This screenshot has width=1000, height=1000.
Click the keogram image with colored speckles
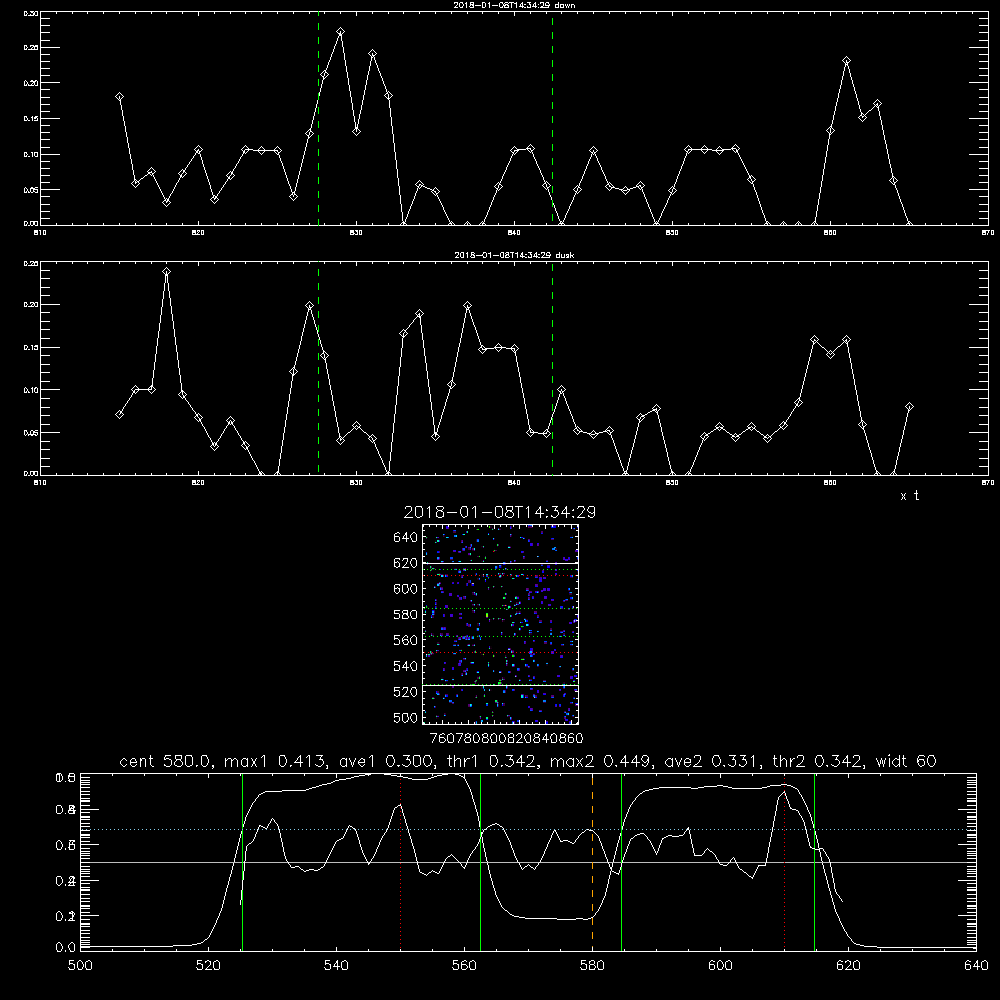pos(501,624)
